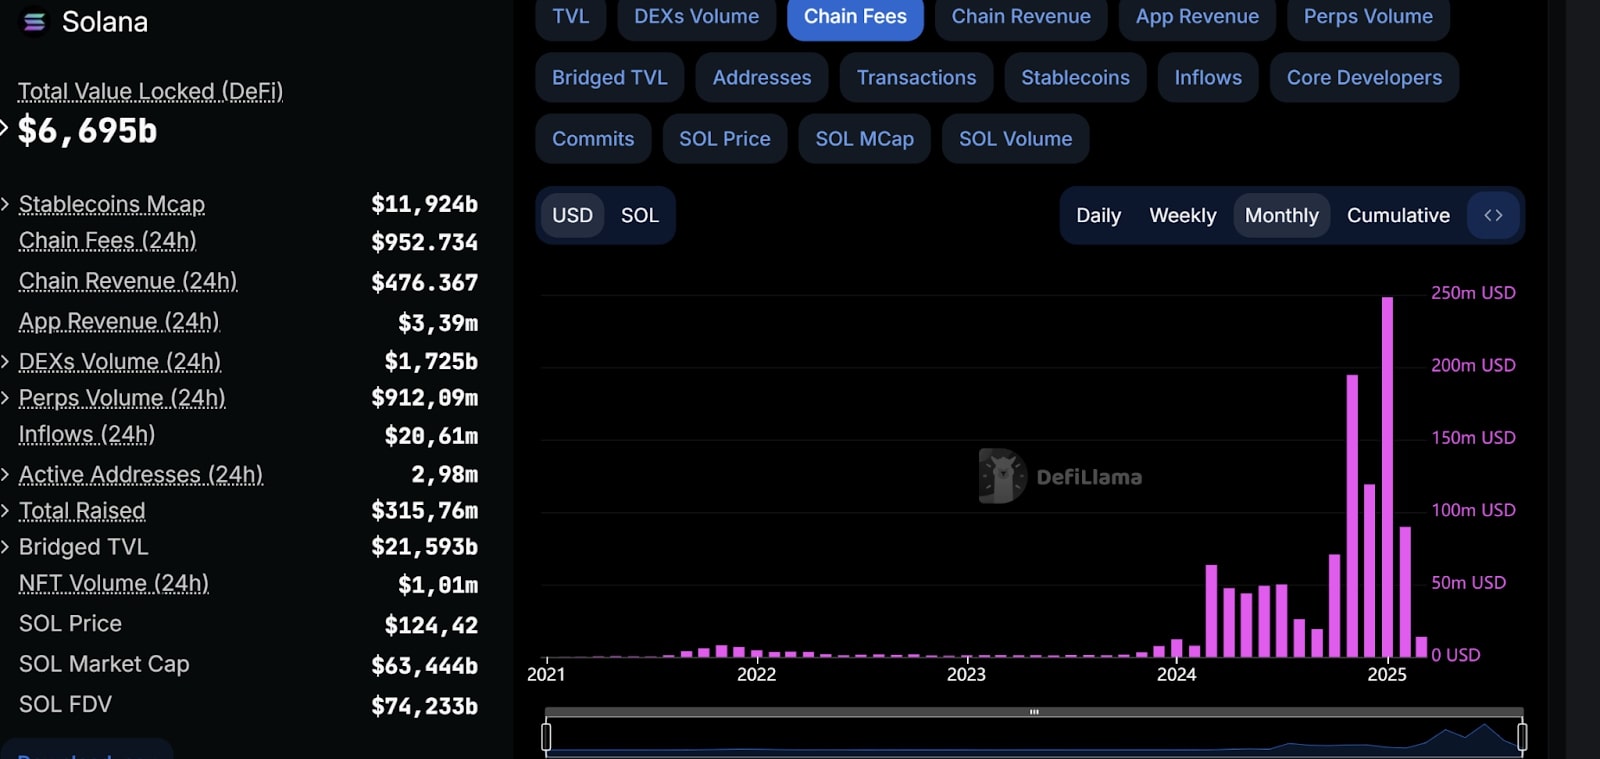1600x759 pixels.
Task: Expand the Perps Volume (24h) row chevron
Action: 5,397
